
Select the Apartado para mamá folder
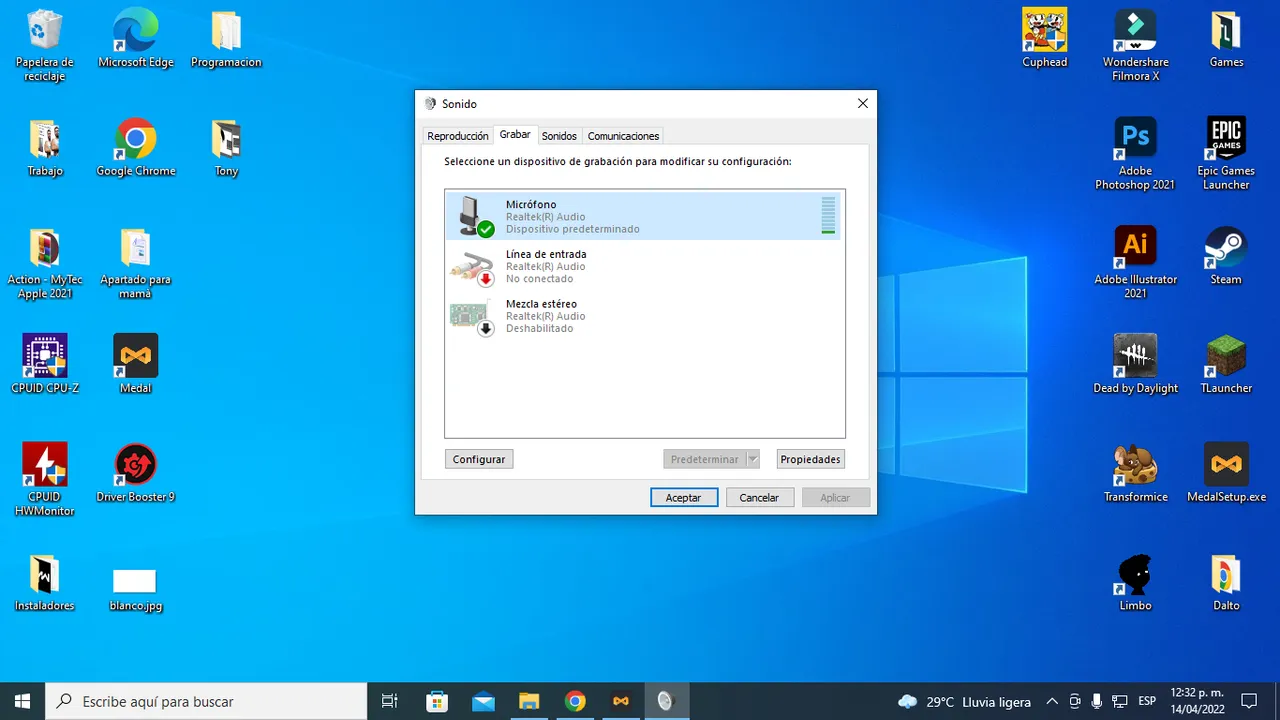pos(136,263)
